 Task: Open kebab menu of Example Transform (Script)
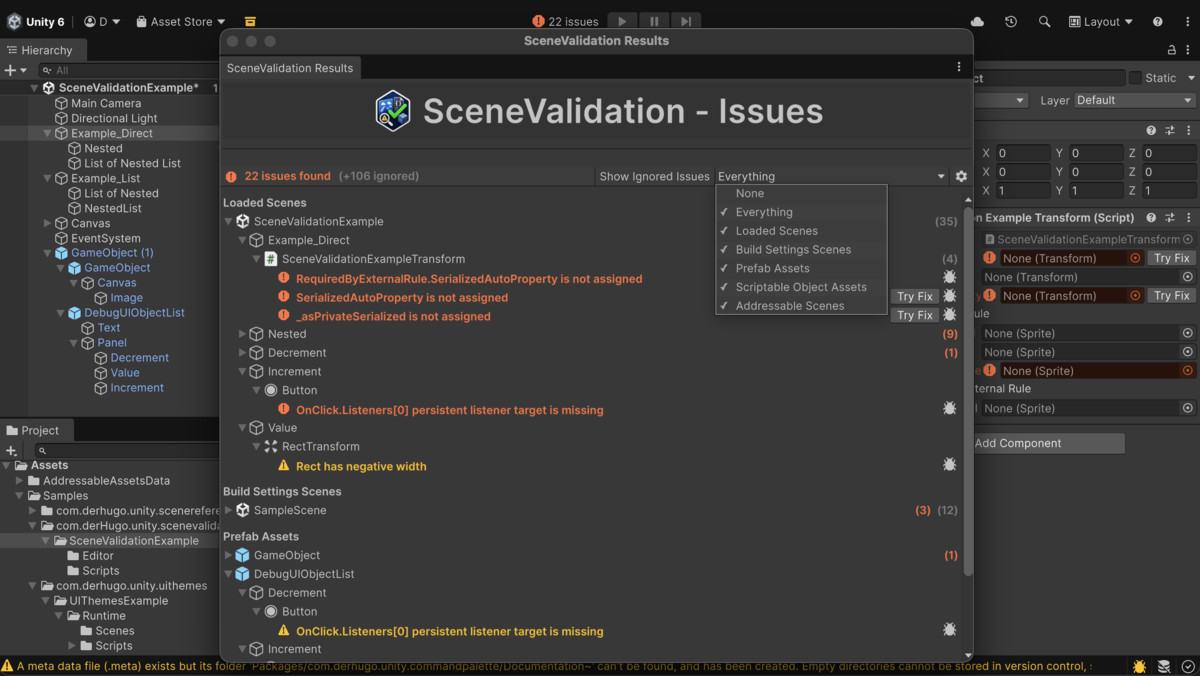(1187, 217)
